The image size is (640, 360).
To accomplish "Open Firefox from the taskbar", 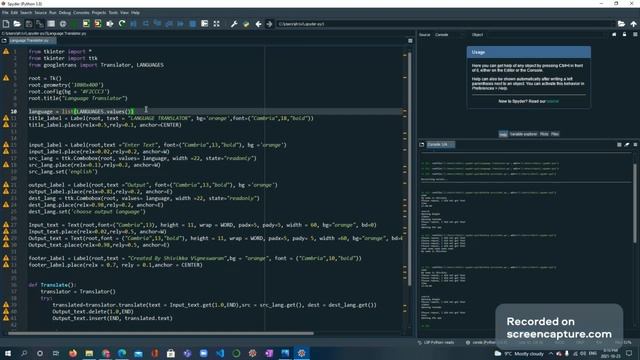I will [73, 353].
